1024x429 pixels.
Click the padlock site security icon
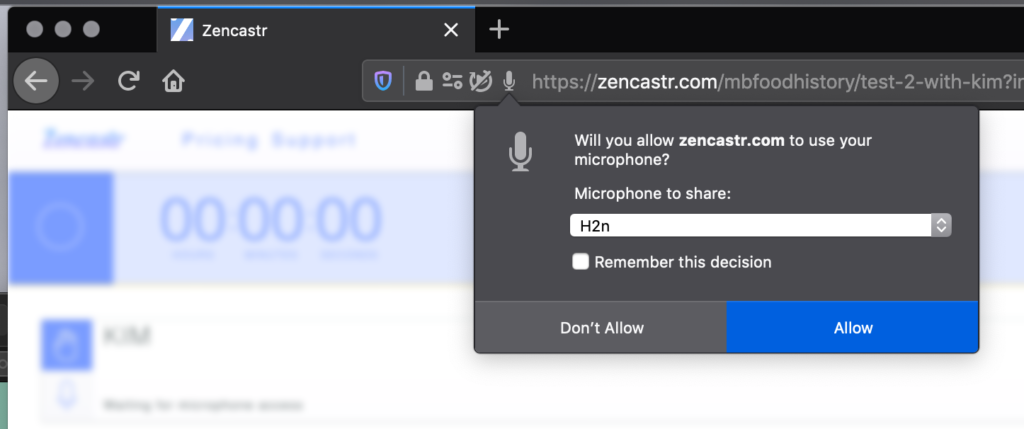pos(423,81)
